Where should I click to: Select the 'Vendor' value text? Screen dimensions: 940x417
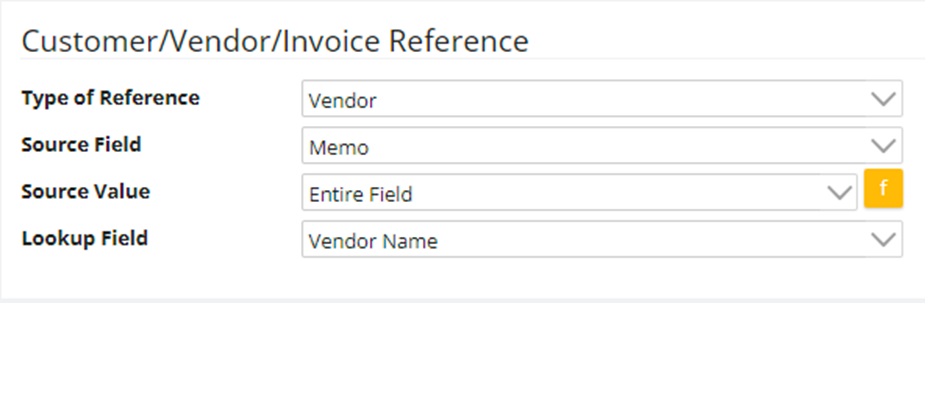(x=343, y=100)
